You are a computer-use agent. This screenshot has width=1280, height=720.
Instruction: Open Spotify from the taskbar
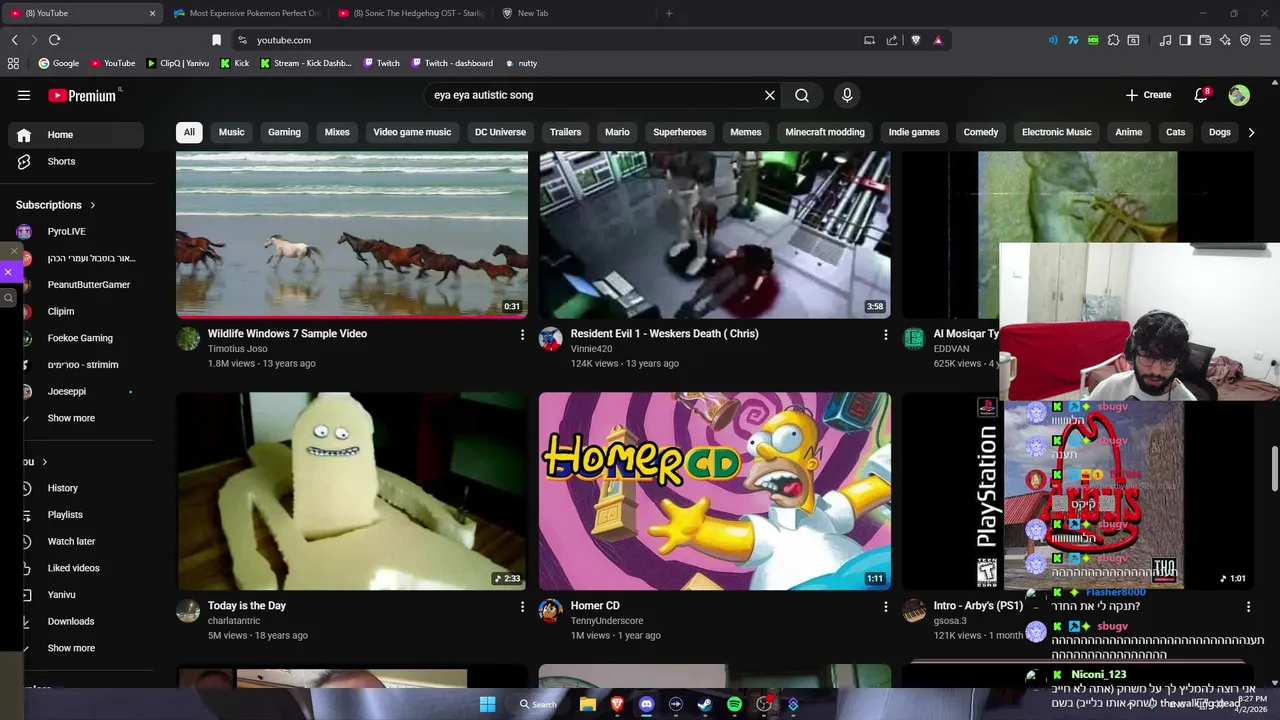tap(734, 705)
